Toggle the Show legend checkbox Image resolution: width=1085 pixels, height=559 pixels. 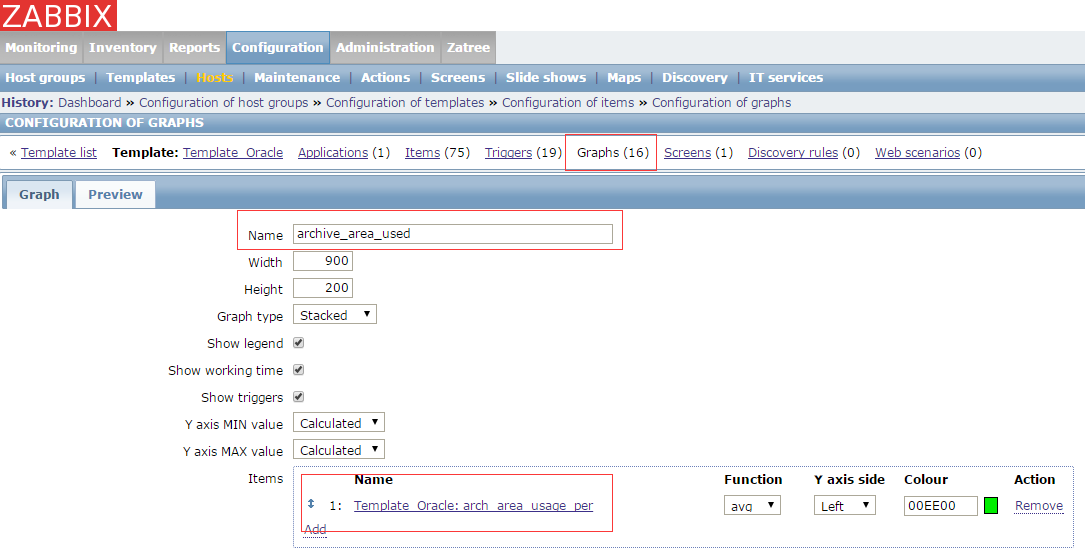298,342
